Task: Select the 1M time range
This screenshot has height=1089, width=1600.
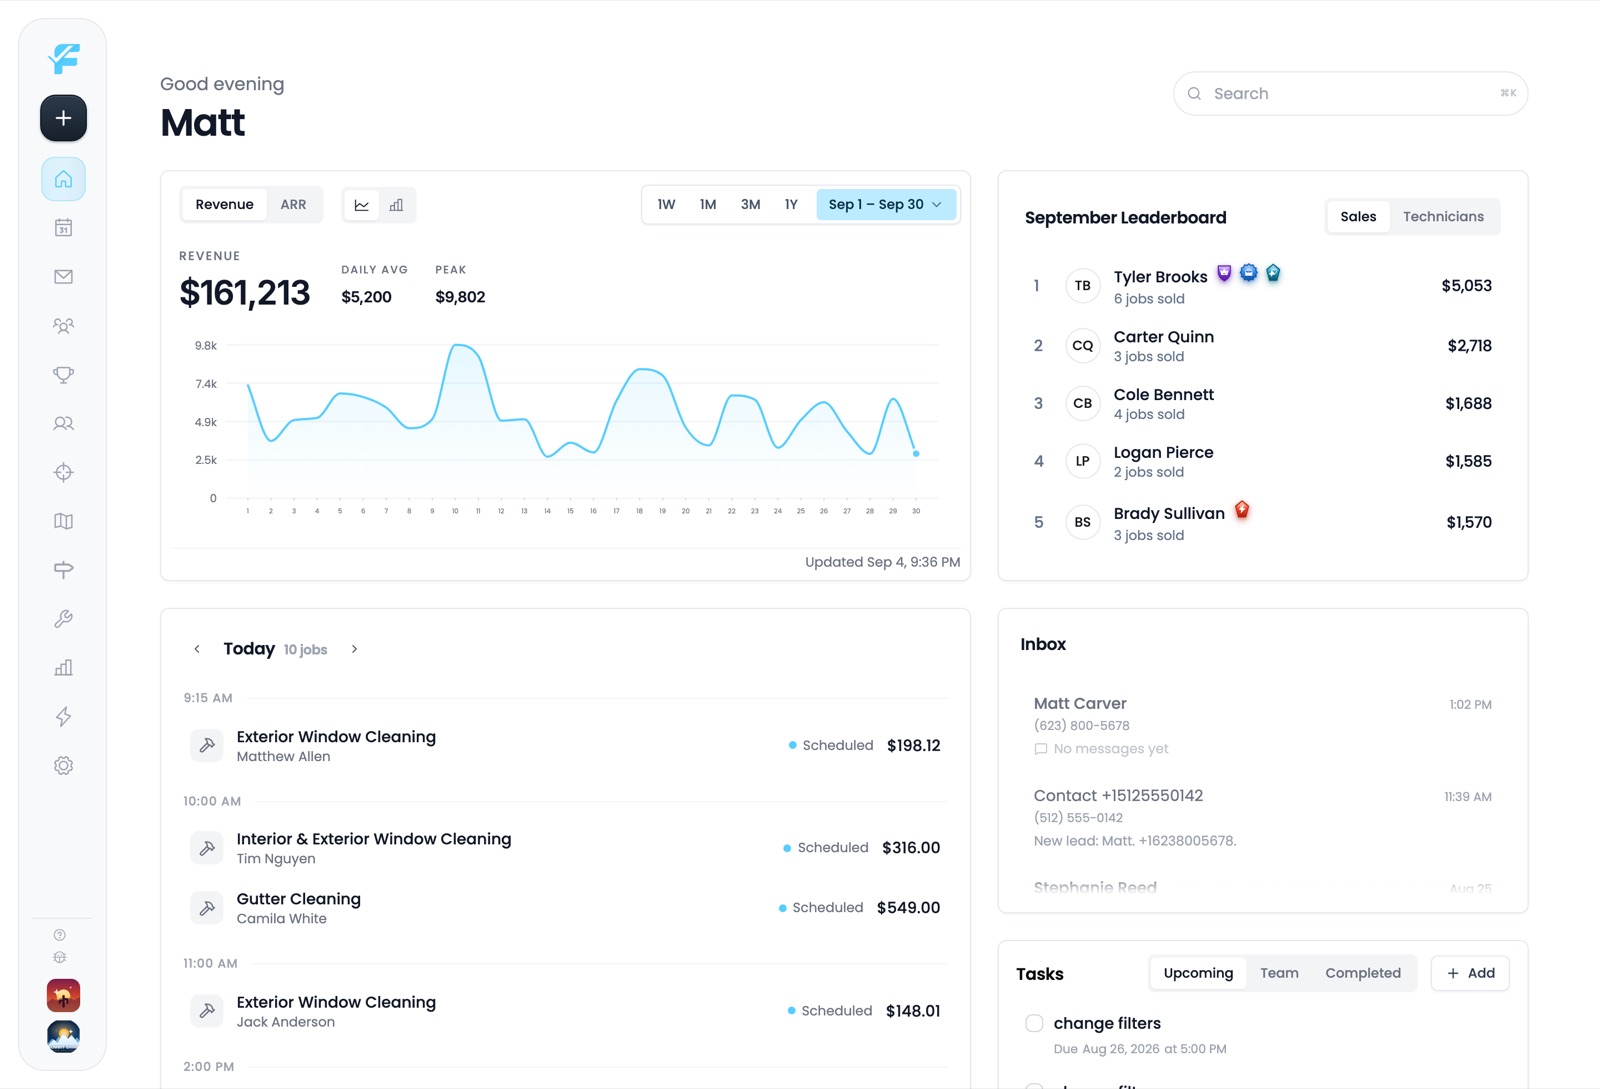Action: (708, 205)
